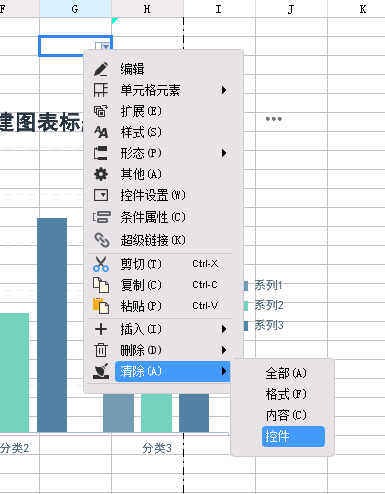The image size is (385, 494).
Task: Open the chart's three-dot more options
Action: pyautogui.click(x=274, y=119)
